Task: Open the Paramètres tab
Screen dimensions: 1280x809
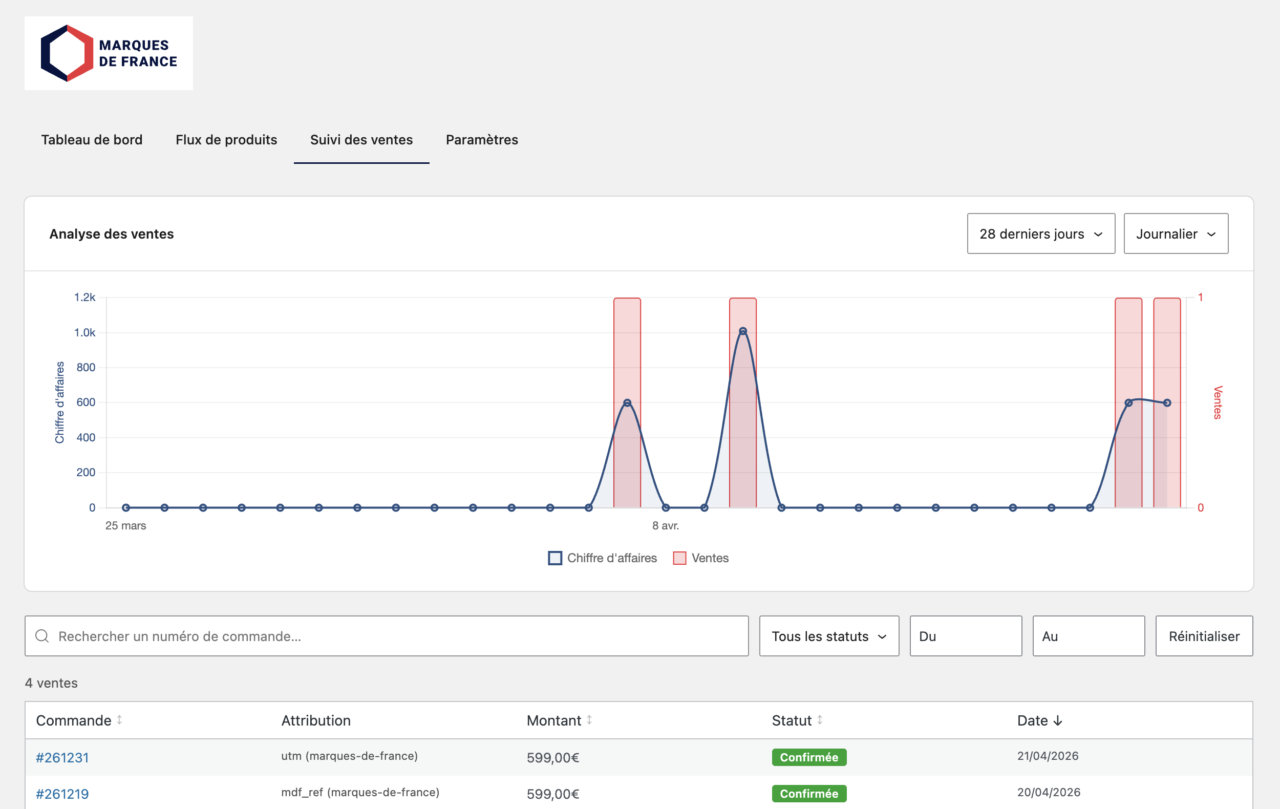Action: point(482,140)
